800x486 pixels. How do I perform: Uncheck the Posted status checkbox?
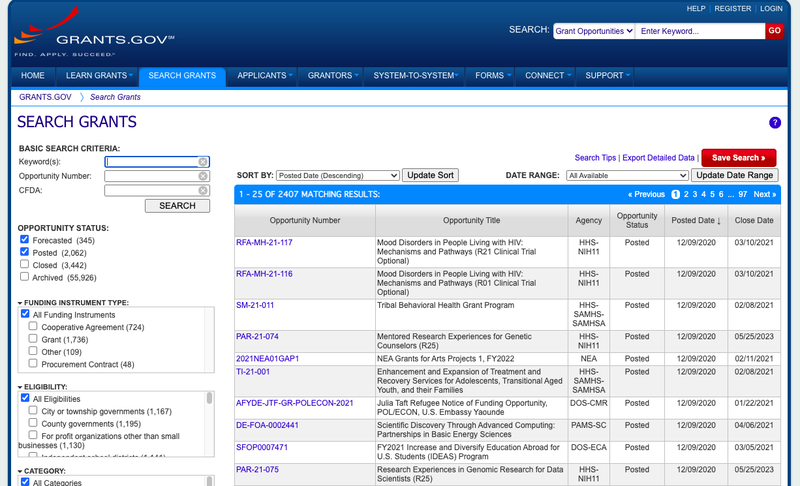[x=24, y=251]
